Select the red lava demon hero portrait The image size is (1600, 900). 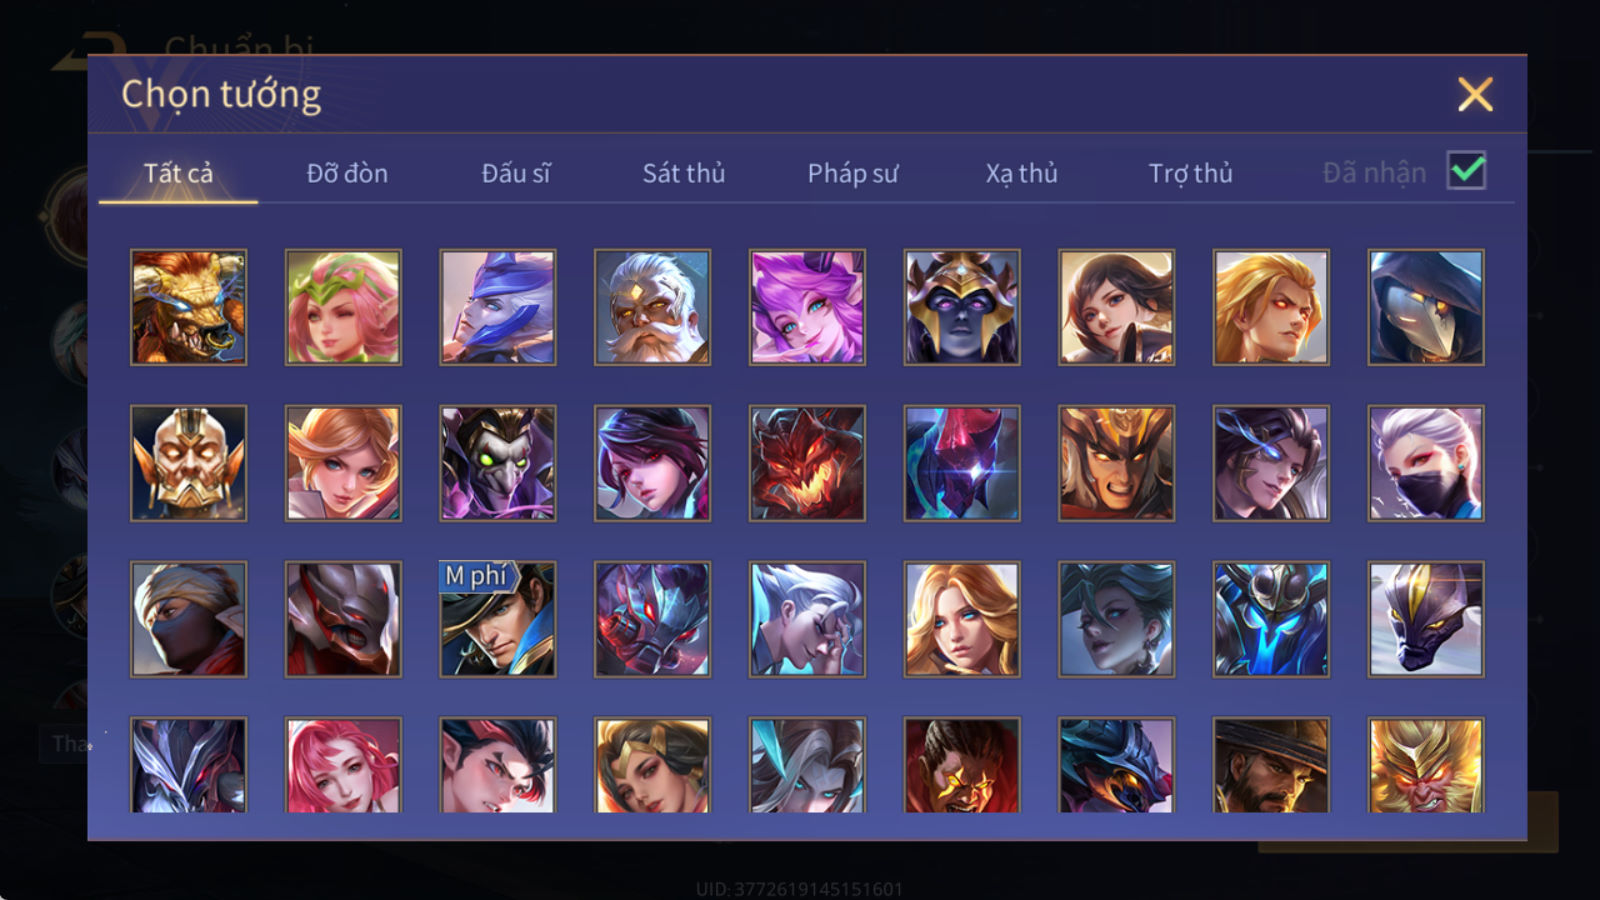tap(807, 463)
